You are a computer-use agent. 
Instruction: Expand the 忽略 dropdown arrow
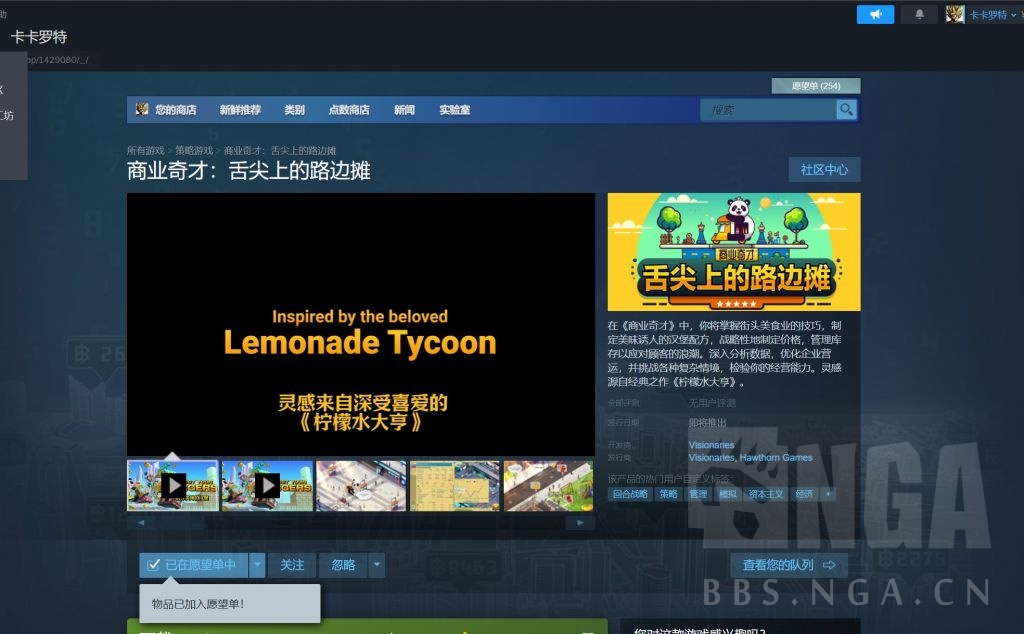(377, 565)
